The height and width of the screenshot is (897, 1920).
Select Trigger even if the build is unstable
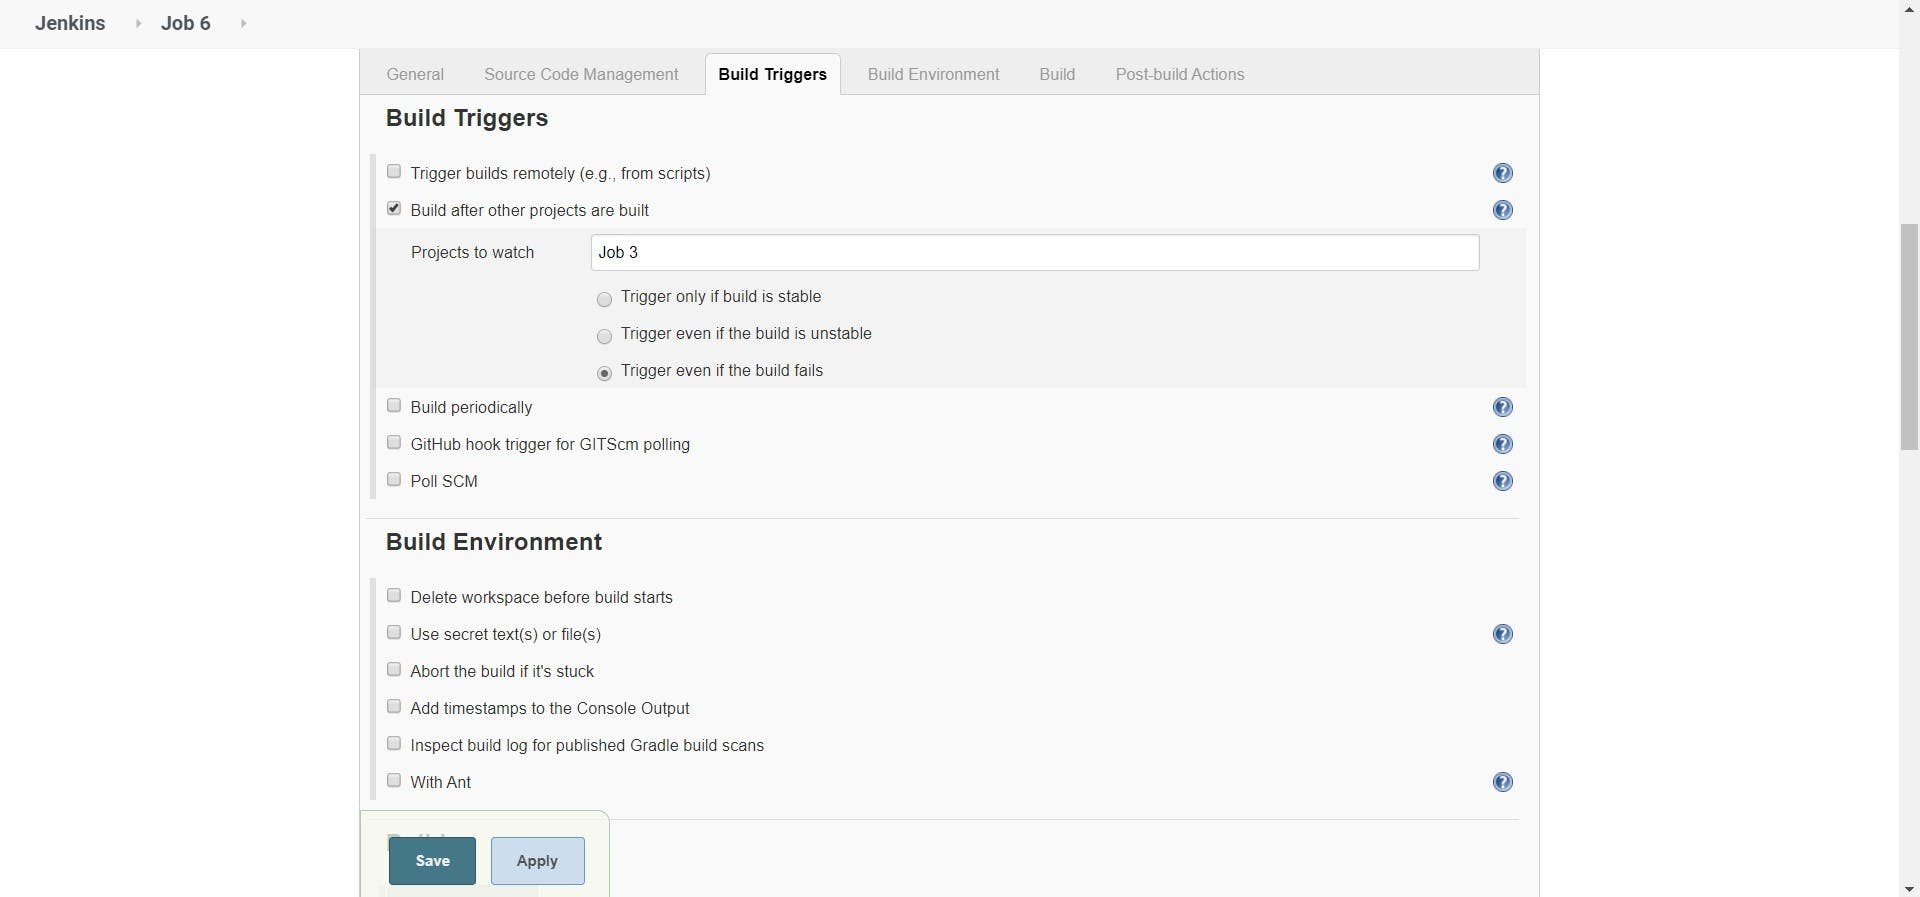point(604,336)
